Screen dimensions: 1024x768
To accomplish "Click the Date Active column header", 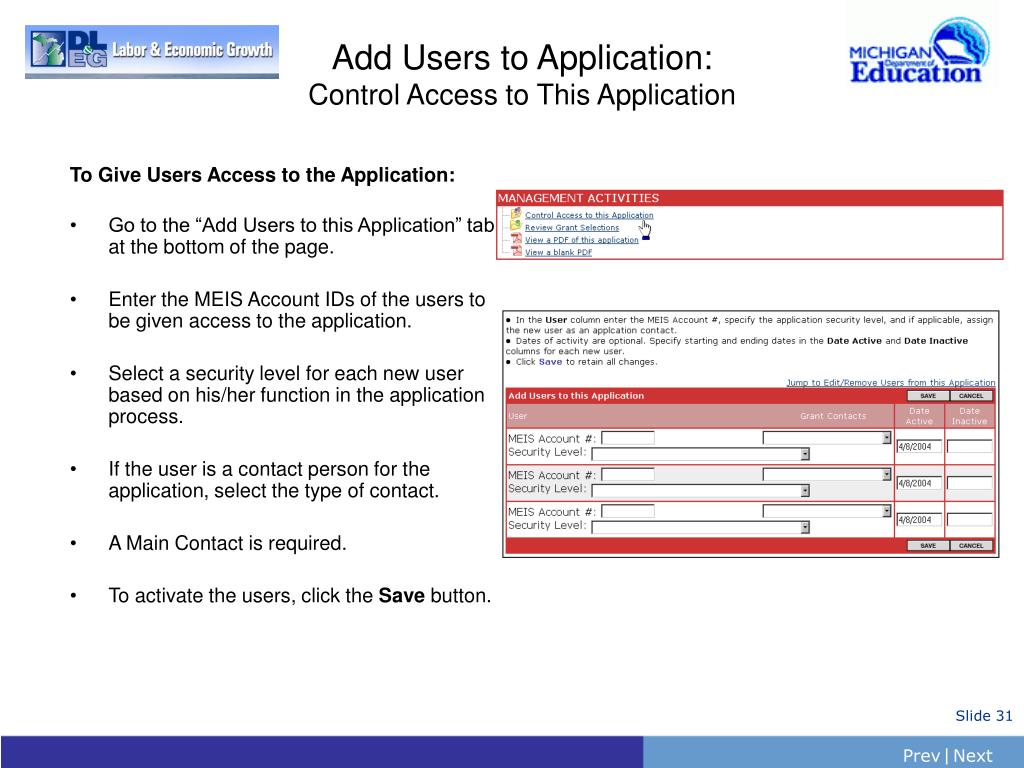I will click(x=919, y=416).
